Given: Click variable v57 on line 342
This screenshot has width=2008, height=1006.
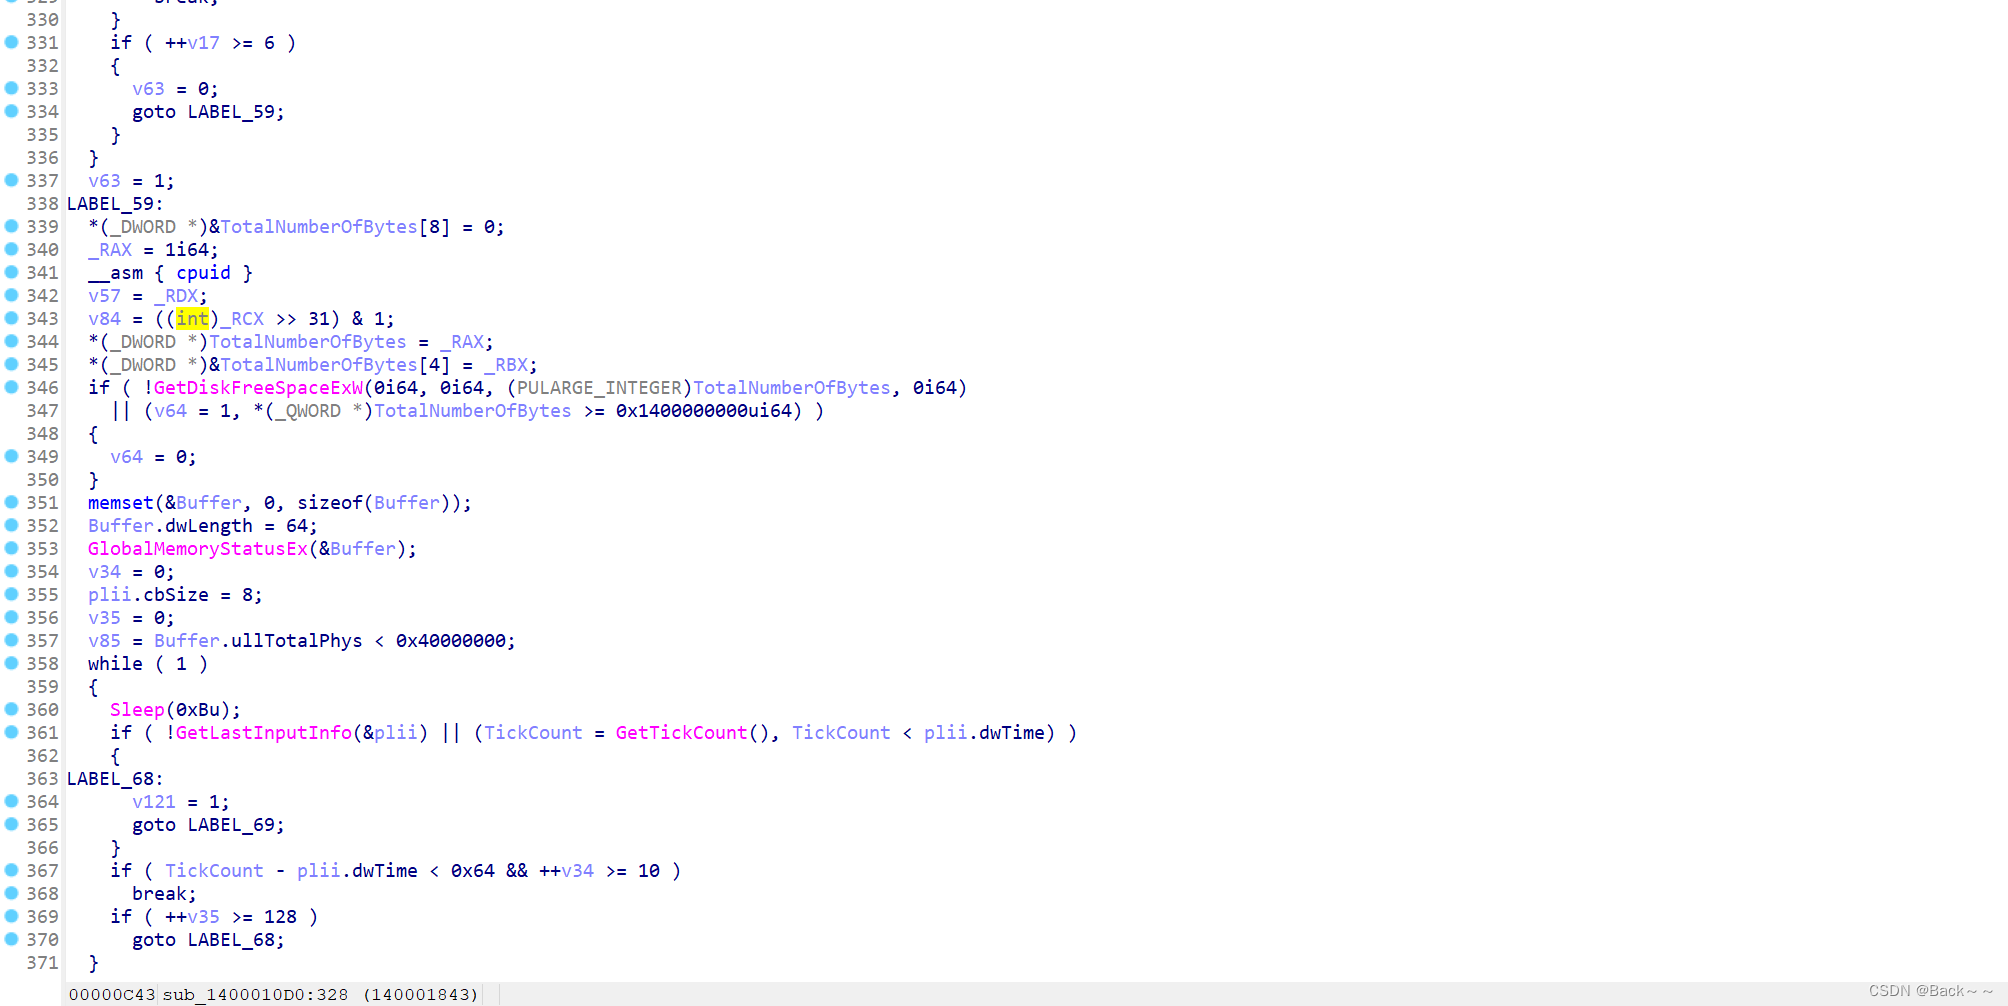Looking at the screenshot, I should click(x=104, y=296).
